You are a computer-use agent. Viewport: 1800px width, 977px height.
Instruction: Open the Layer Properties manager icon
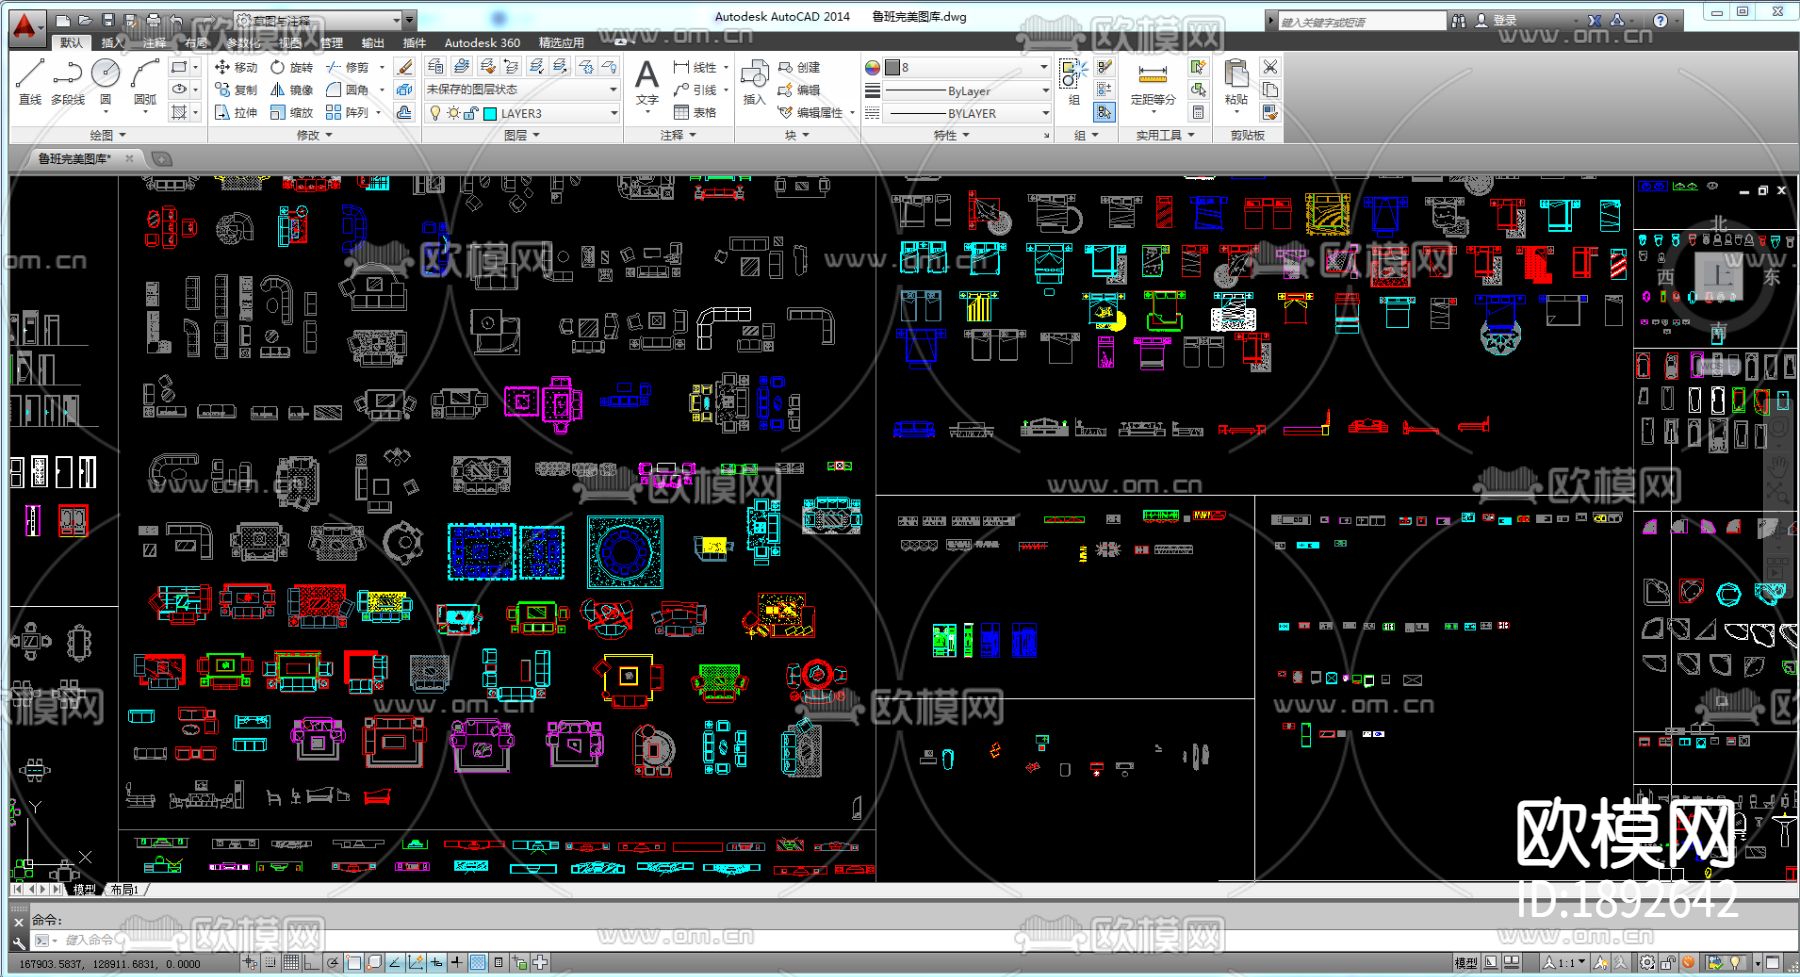click(x=436, y=66)
